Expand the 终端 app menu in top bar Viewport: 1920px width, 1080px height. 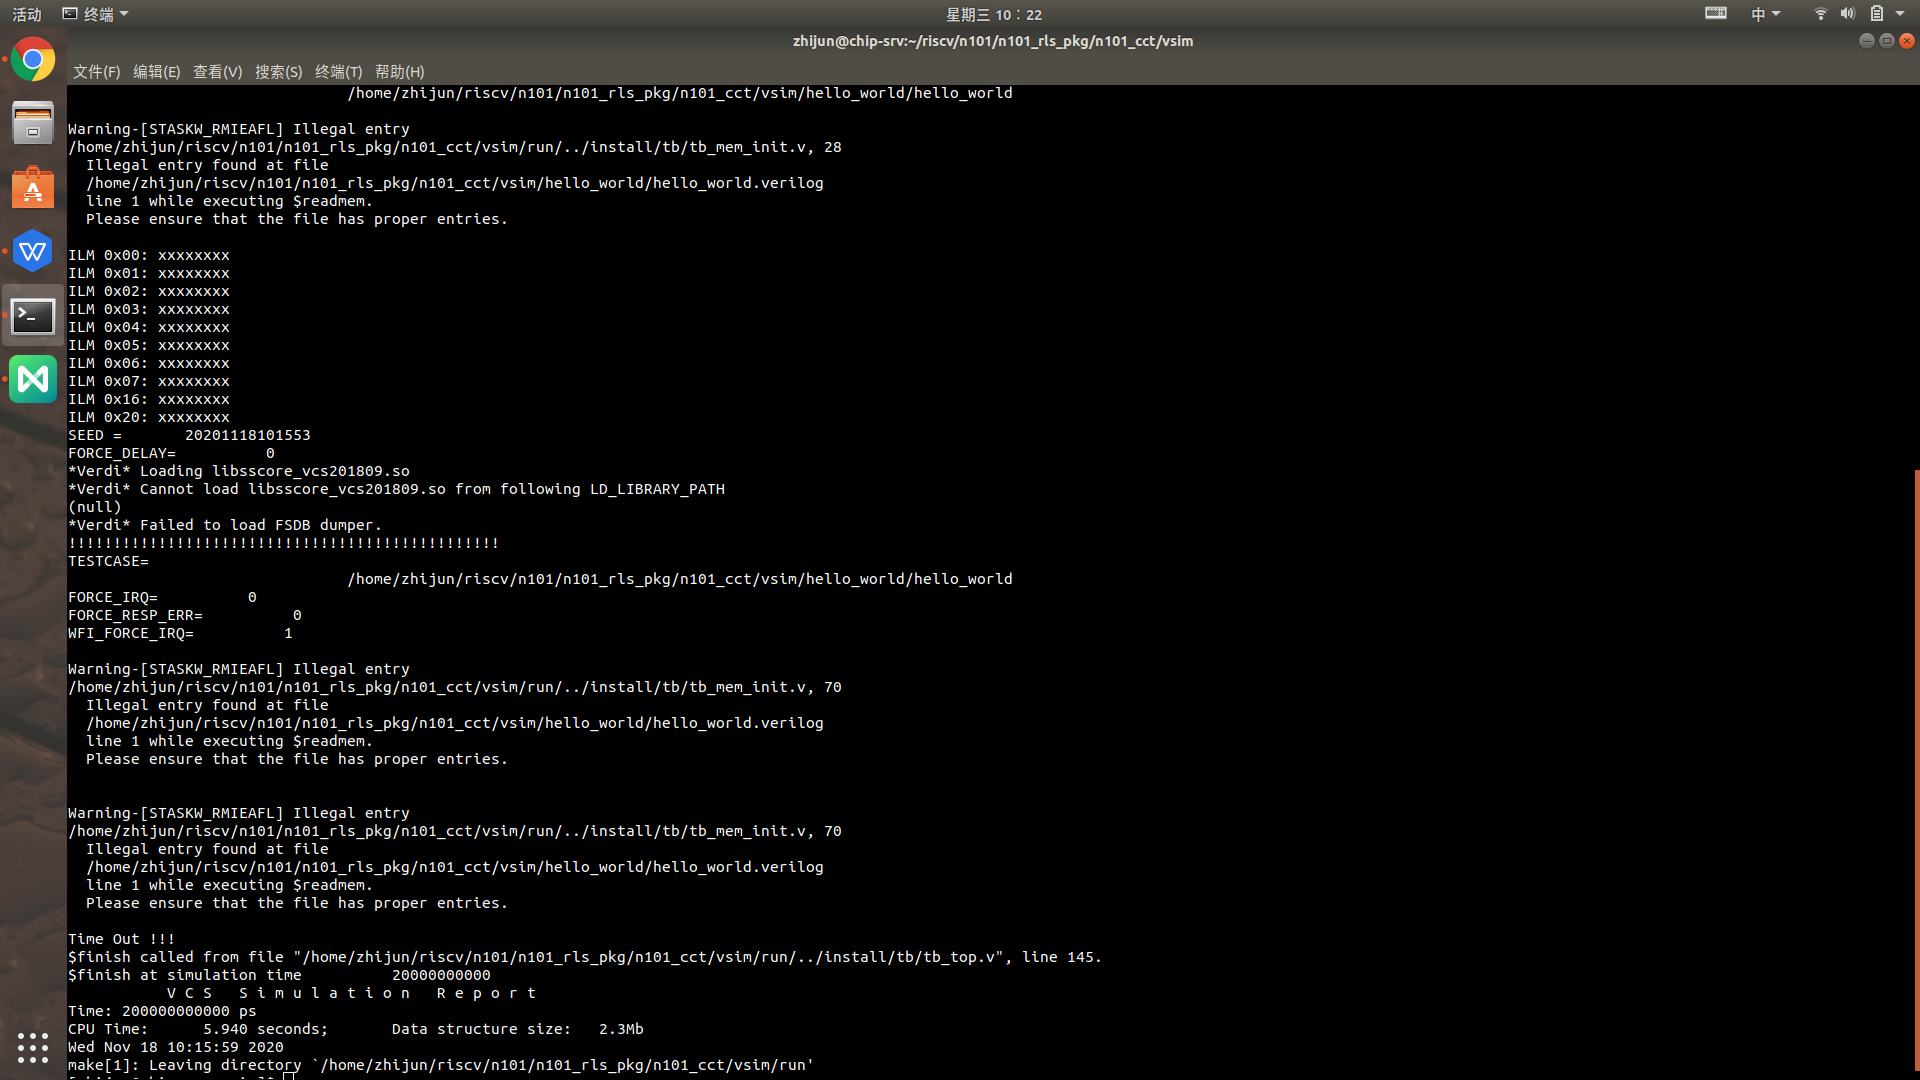tap(96, 14)
